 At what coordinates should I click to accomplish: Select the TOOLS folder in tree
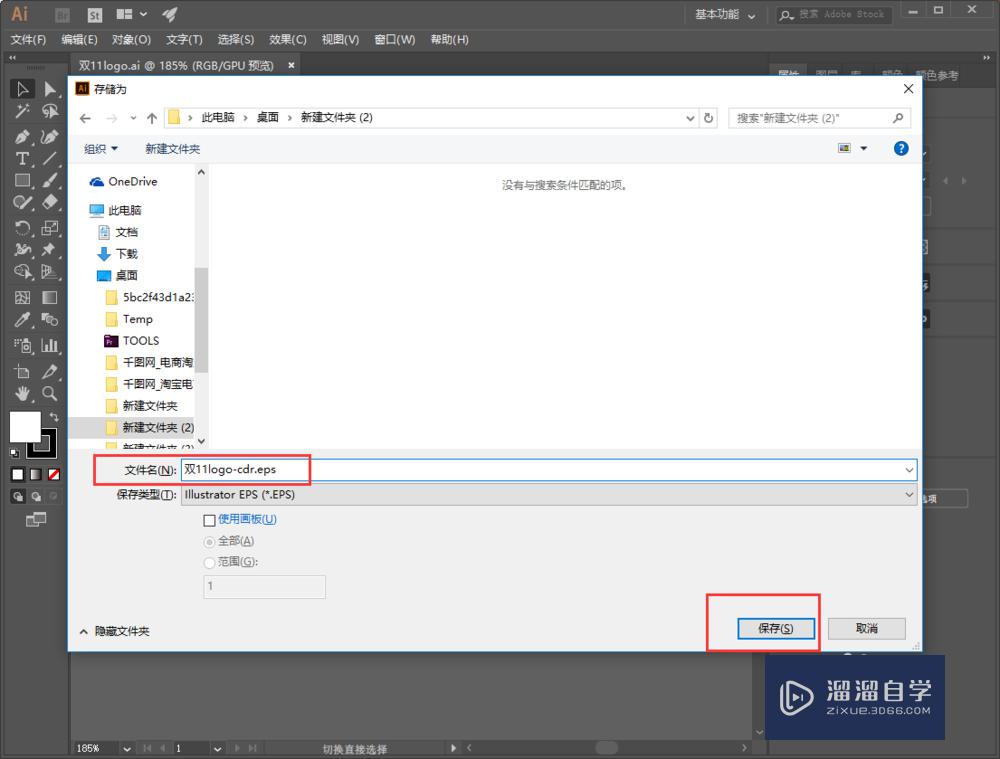[131, 341]
